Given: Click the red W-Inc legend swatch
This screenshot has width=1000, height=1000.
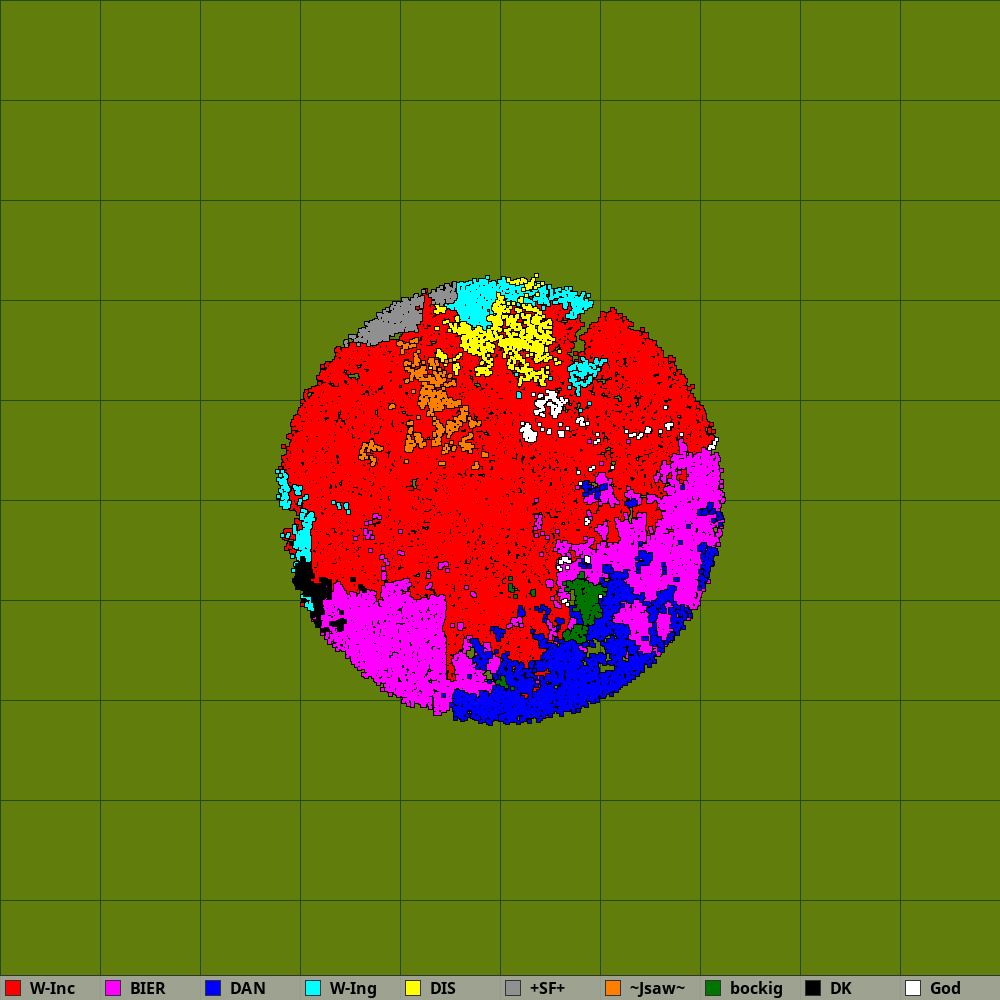Looking at the screenshot, I should [x=13, y=988].
